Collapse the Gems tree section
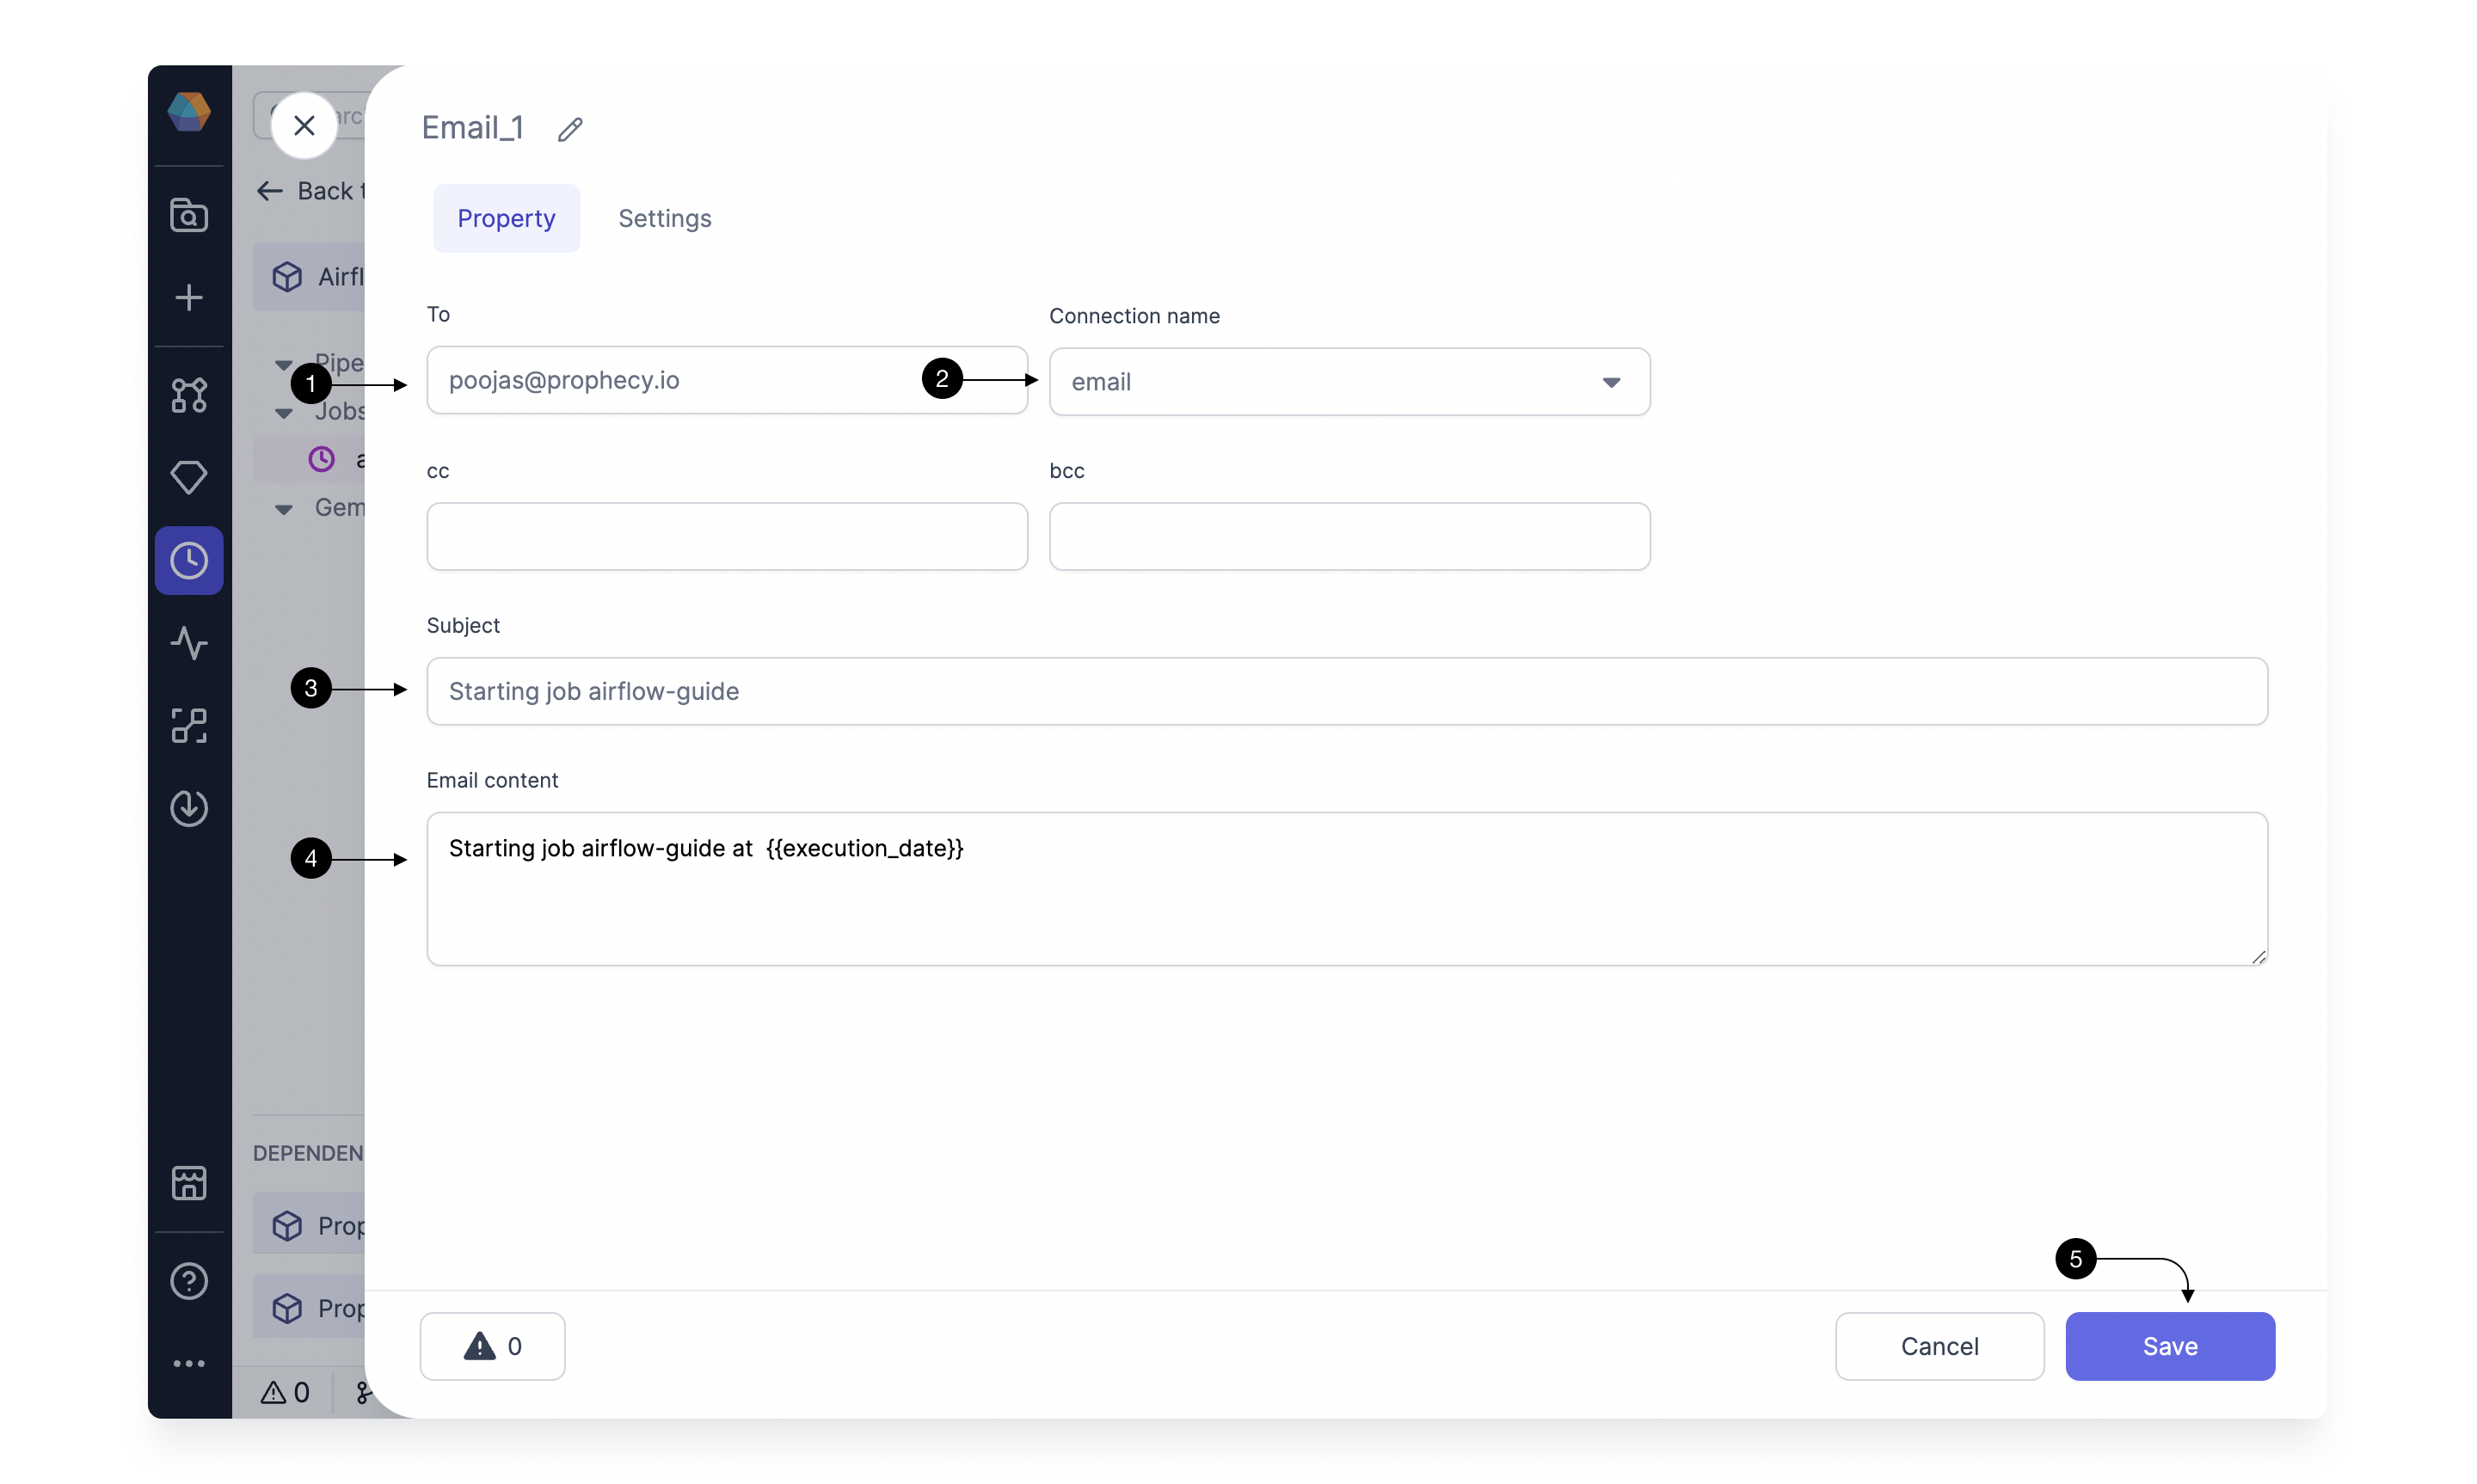Screen dimensions: 2477x1484 (x=284, y=510)
